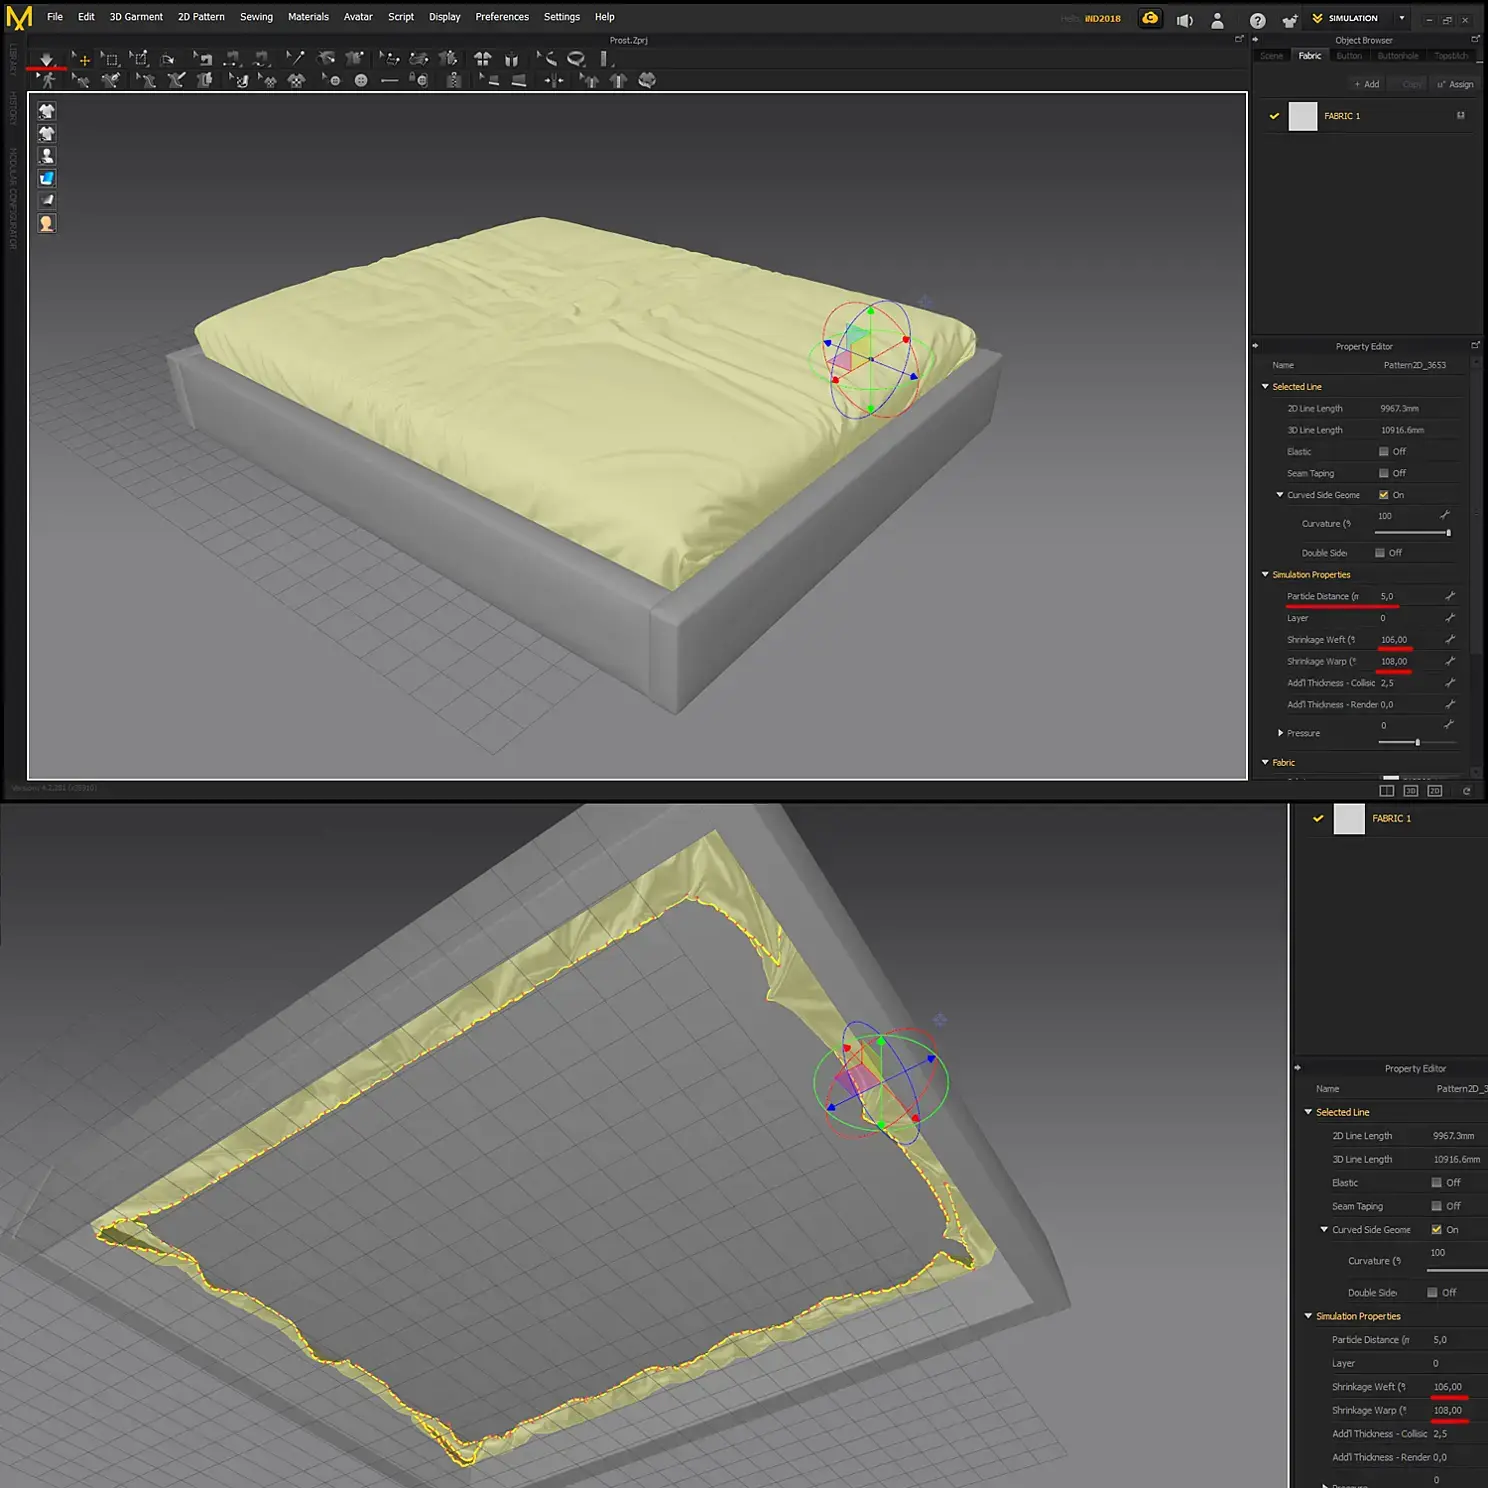Viewport: 1488px width, 1488px height.
Task: Open the user account icon
Action: coord(1217,20)
